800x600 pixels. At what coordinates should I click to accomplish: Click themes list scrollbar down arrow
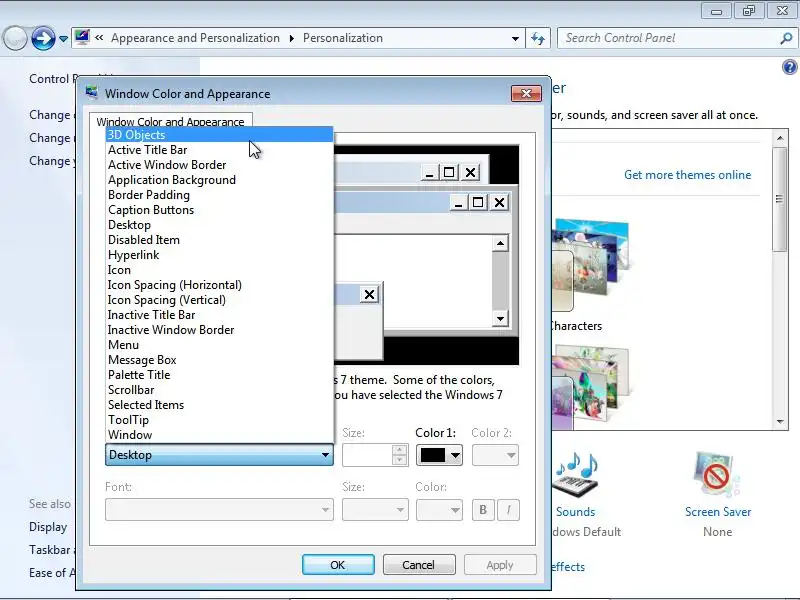[x=780, y=421]
